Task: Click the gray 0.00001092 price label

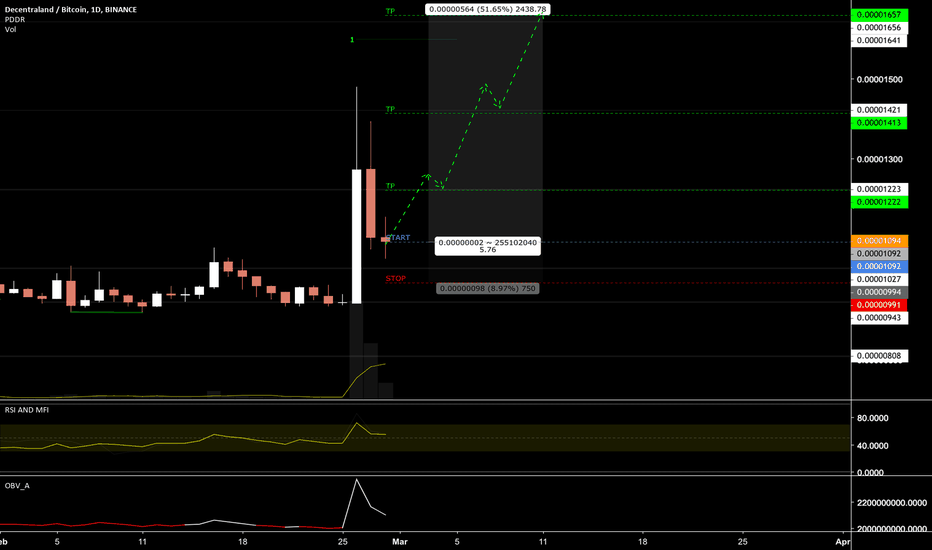Action: point(879,253)
